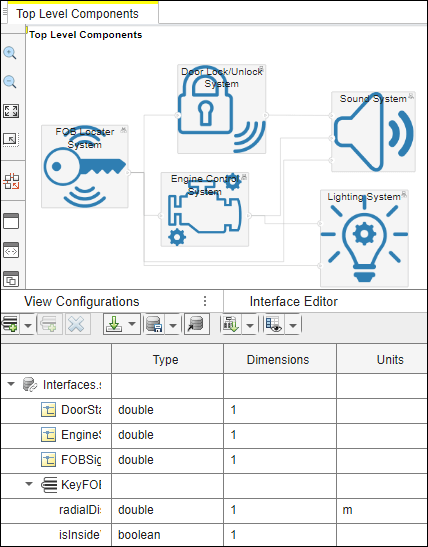428x547 pixels.
Task: Select the Door Lock/Unlock System padlock component
Action: click(221, 109)
